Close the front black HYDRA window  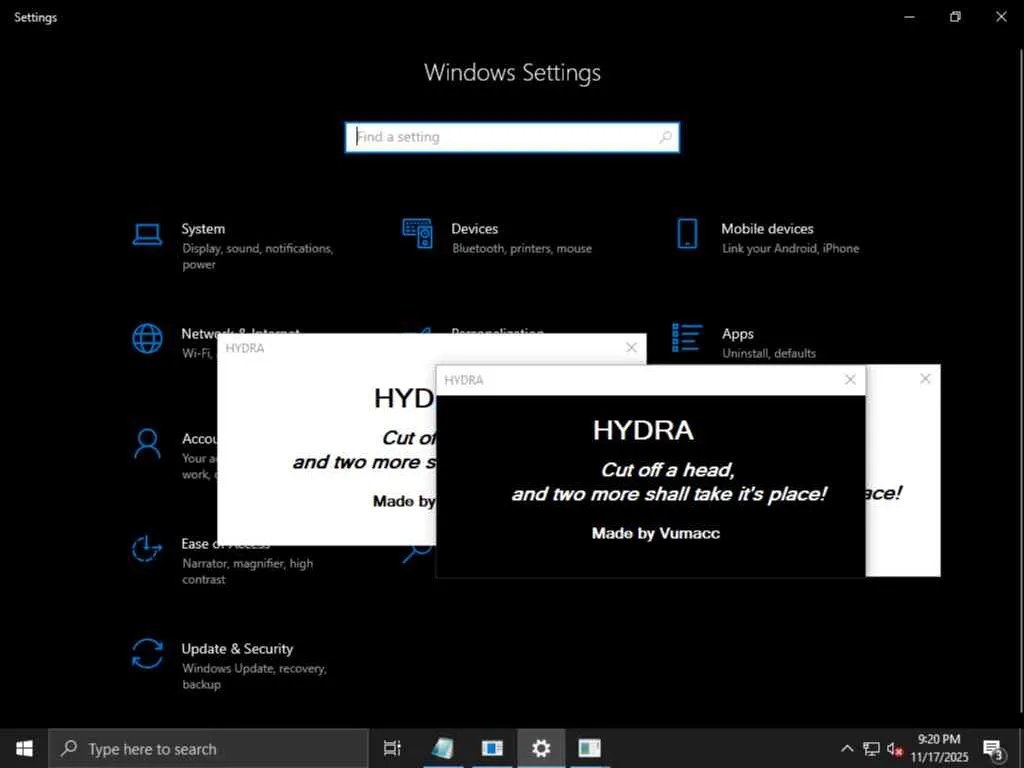click(x=850, y=379)
